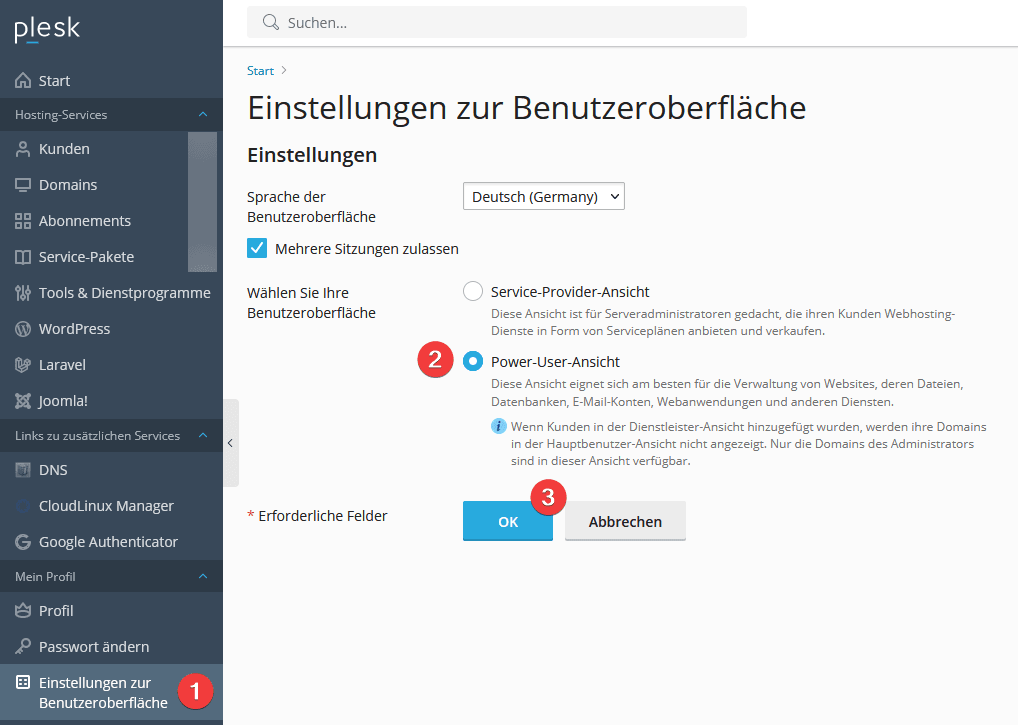Click the Laravel icon in sidebar
Image resolution: width=1018 pixels, height=725 pixels.
pyautogui.click(x=23, y=365)
